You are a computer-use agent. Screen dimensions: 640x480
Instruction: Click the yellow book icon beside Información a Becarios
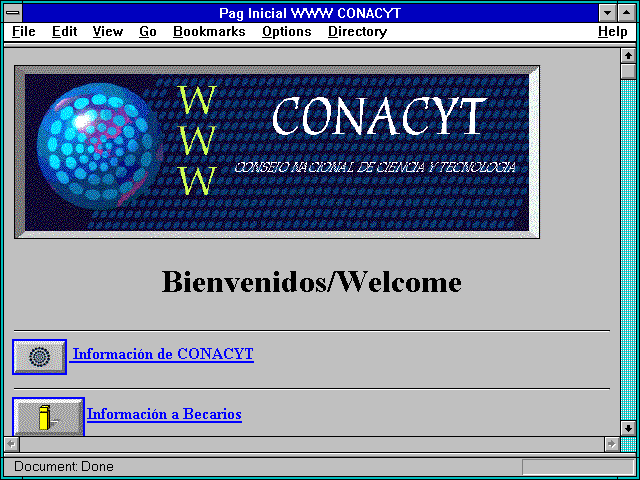[48, 416]
